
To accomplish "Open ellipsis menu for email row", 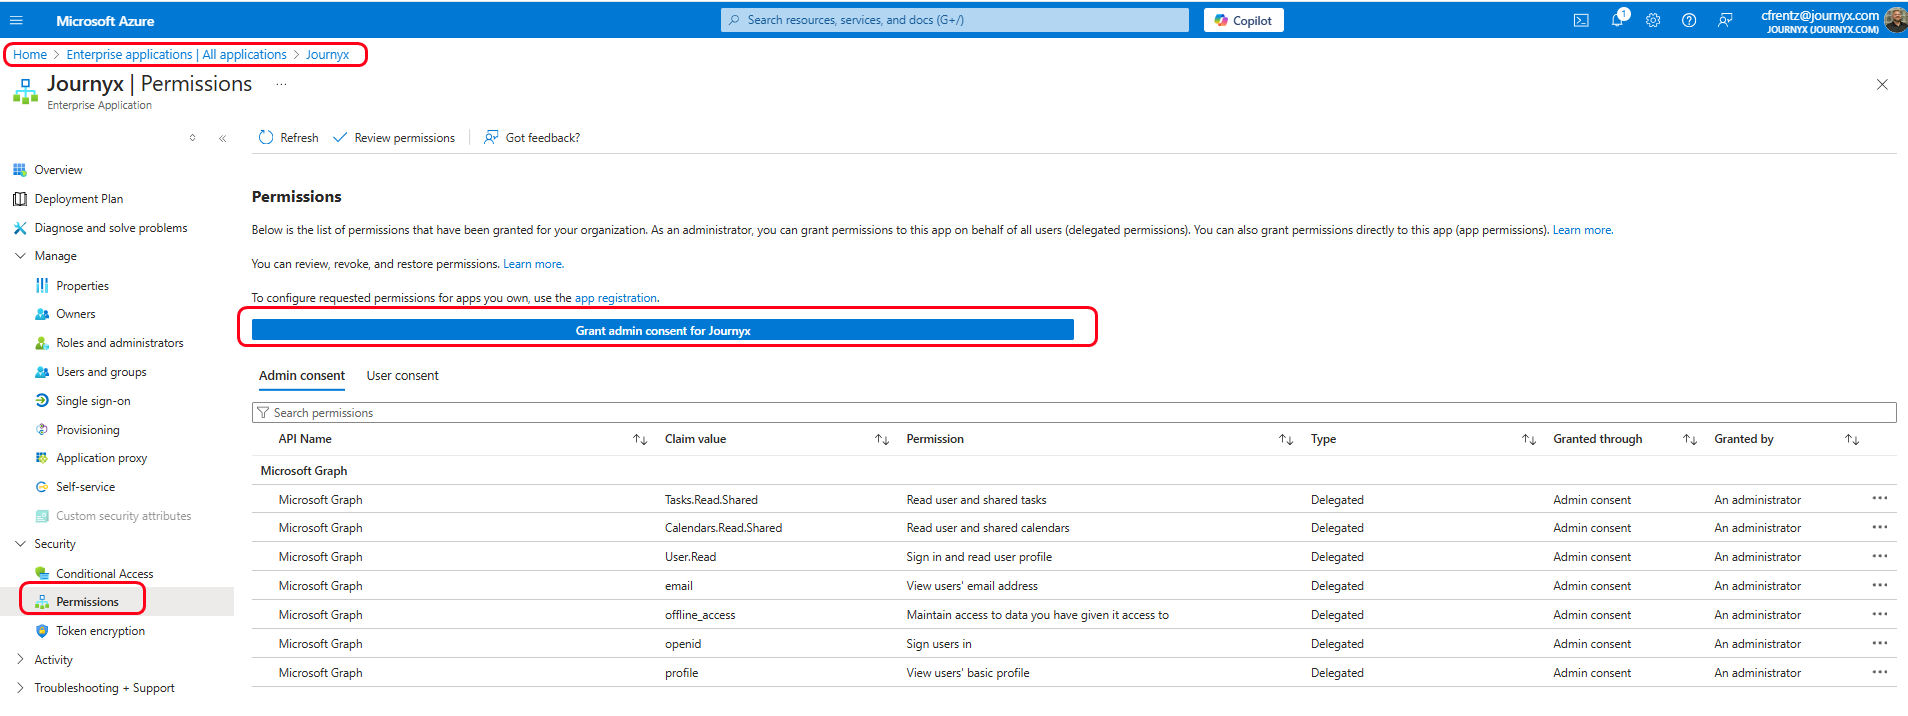I will [1880, 585].
